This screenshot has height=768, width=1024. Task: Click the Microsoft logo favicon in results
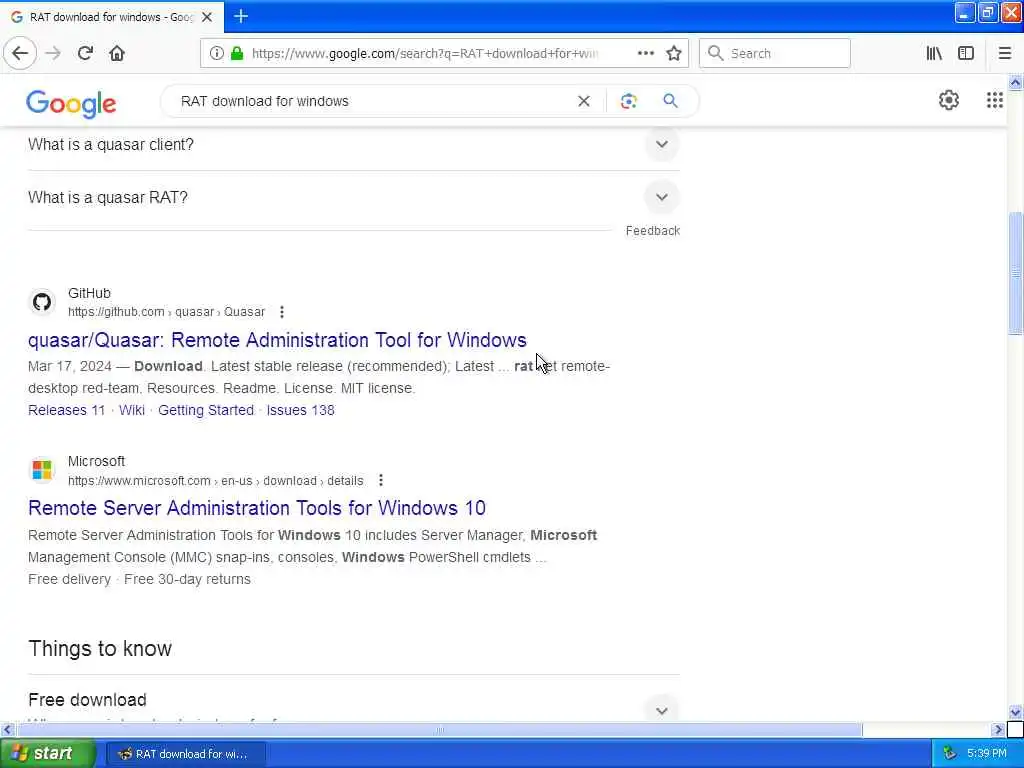(x=42, y=470)
